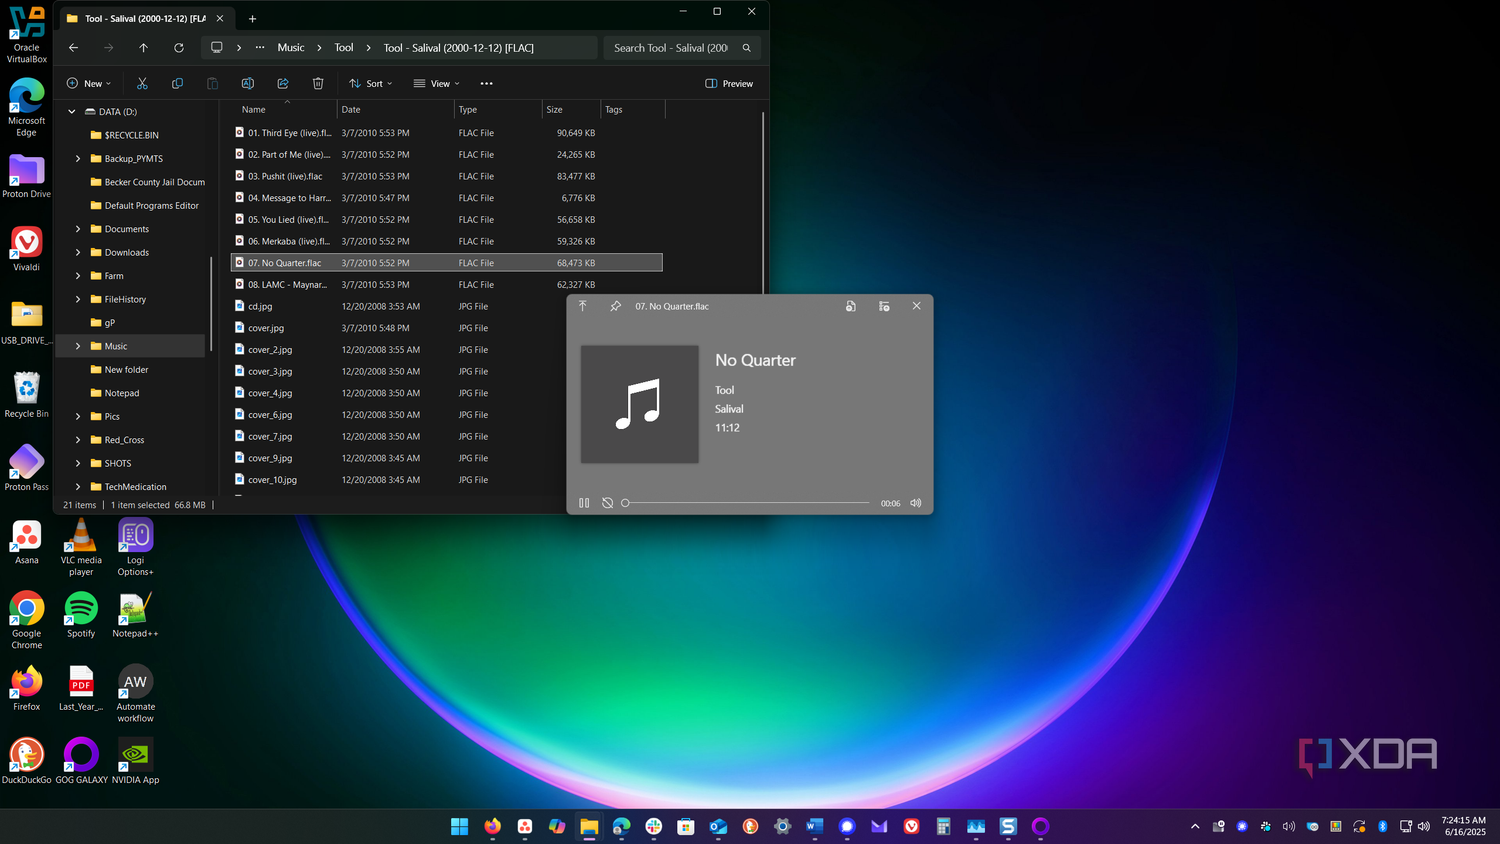Image resolution: width=1500 pixels, height=844 pixels.
Task: Mute the volume in the audio preview window
Action: click(915, 503)
